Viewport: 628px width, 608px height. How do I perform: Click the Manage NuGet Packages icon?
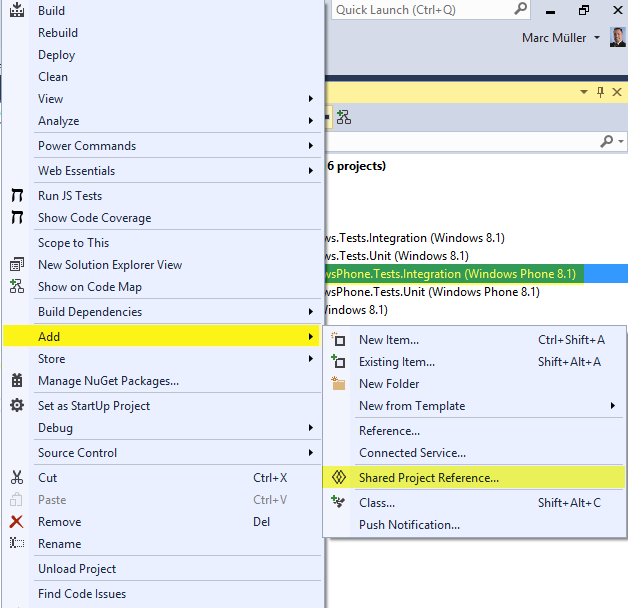click(17, 381)
